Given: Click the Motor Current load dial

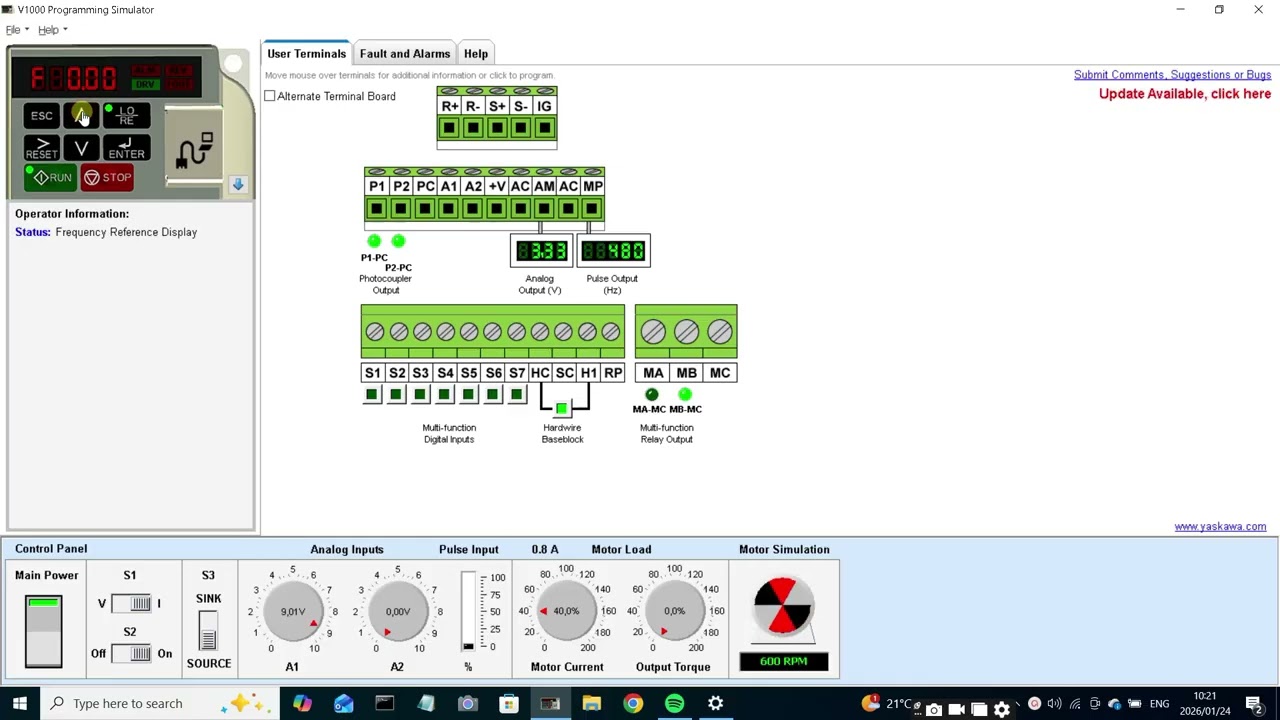Looking at the screenshot, I should 566,611.
